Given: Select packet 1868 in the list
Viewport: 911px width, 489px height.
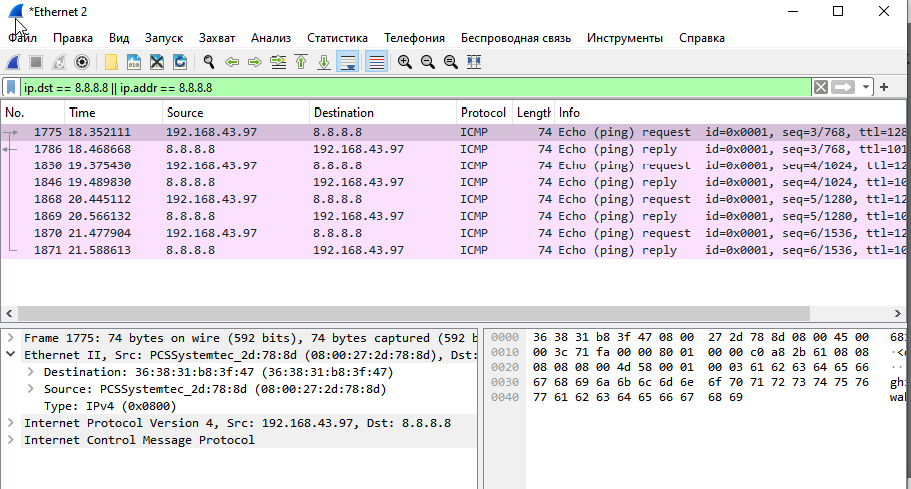Looking at the screenshot, I should (x=453, y=199).
